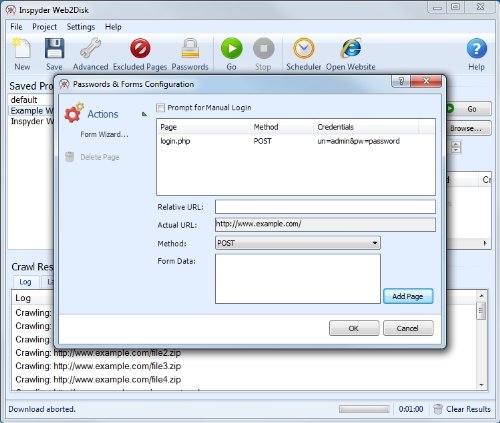The height and width of the screenshot is (423, 500).
Task: Enable Prompt for Manual Login checkbox
Action: pos(160,108)
